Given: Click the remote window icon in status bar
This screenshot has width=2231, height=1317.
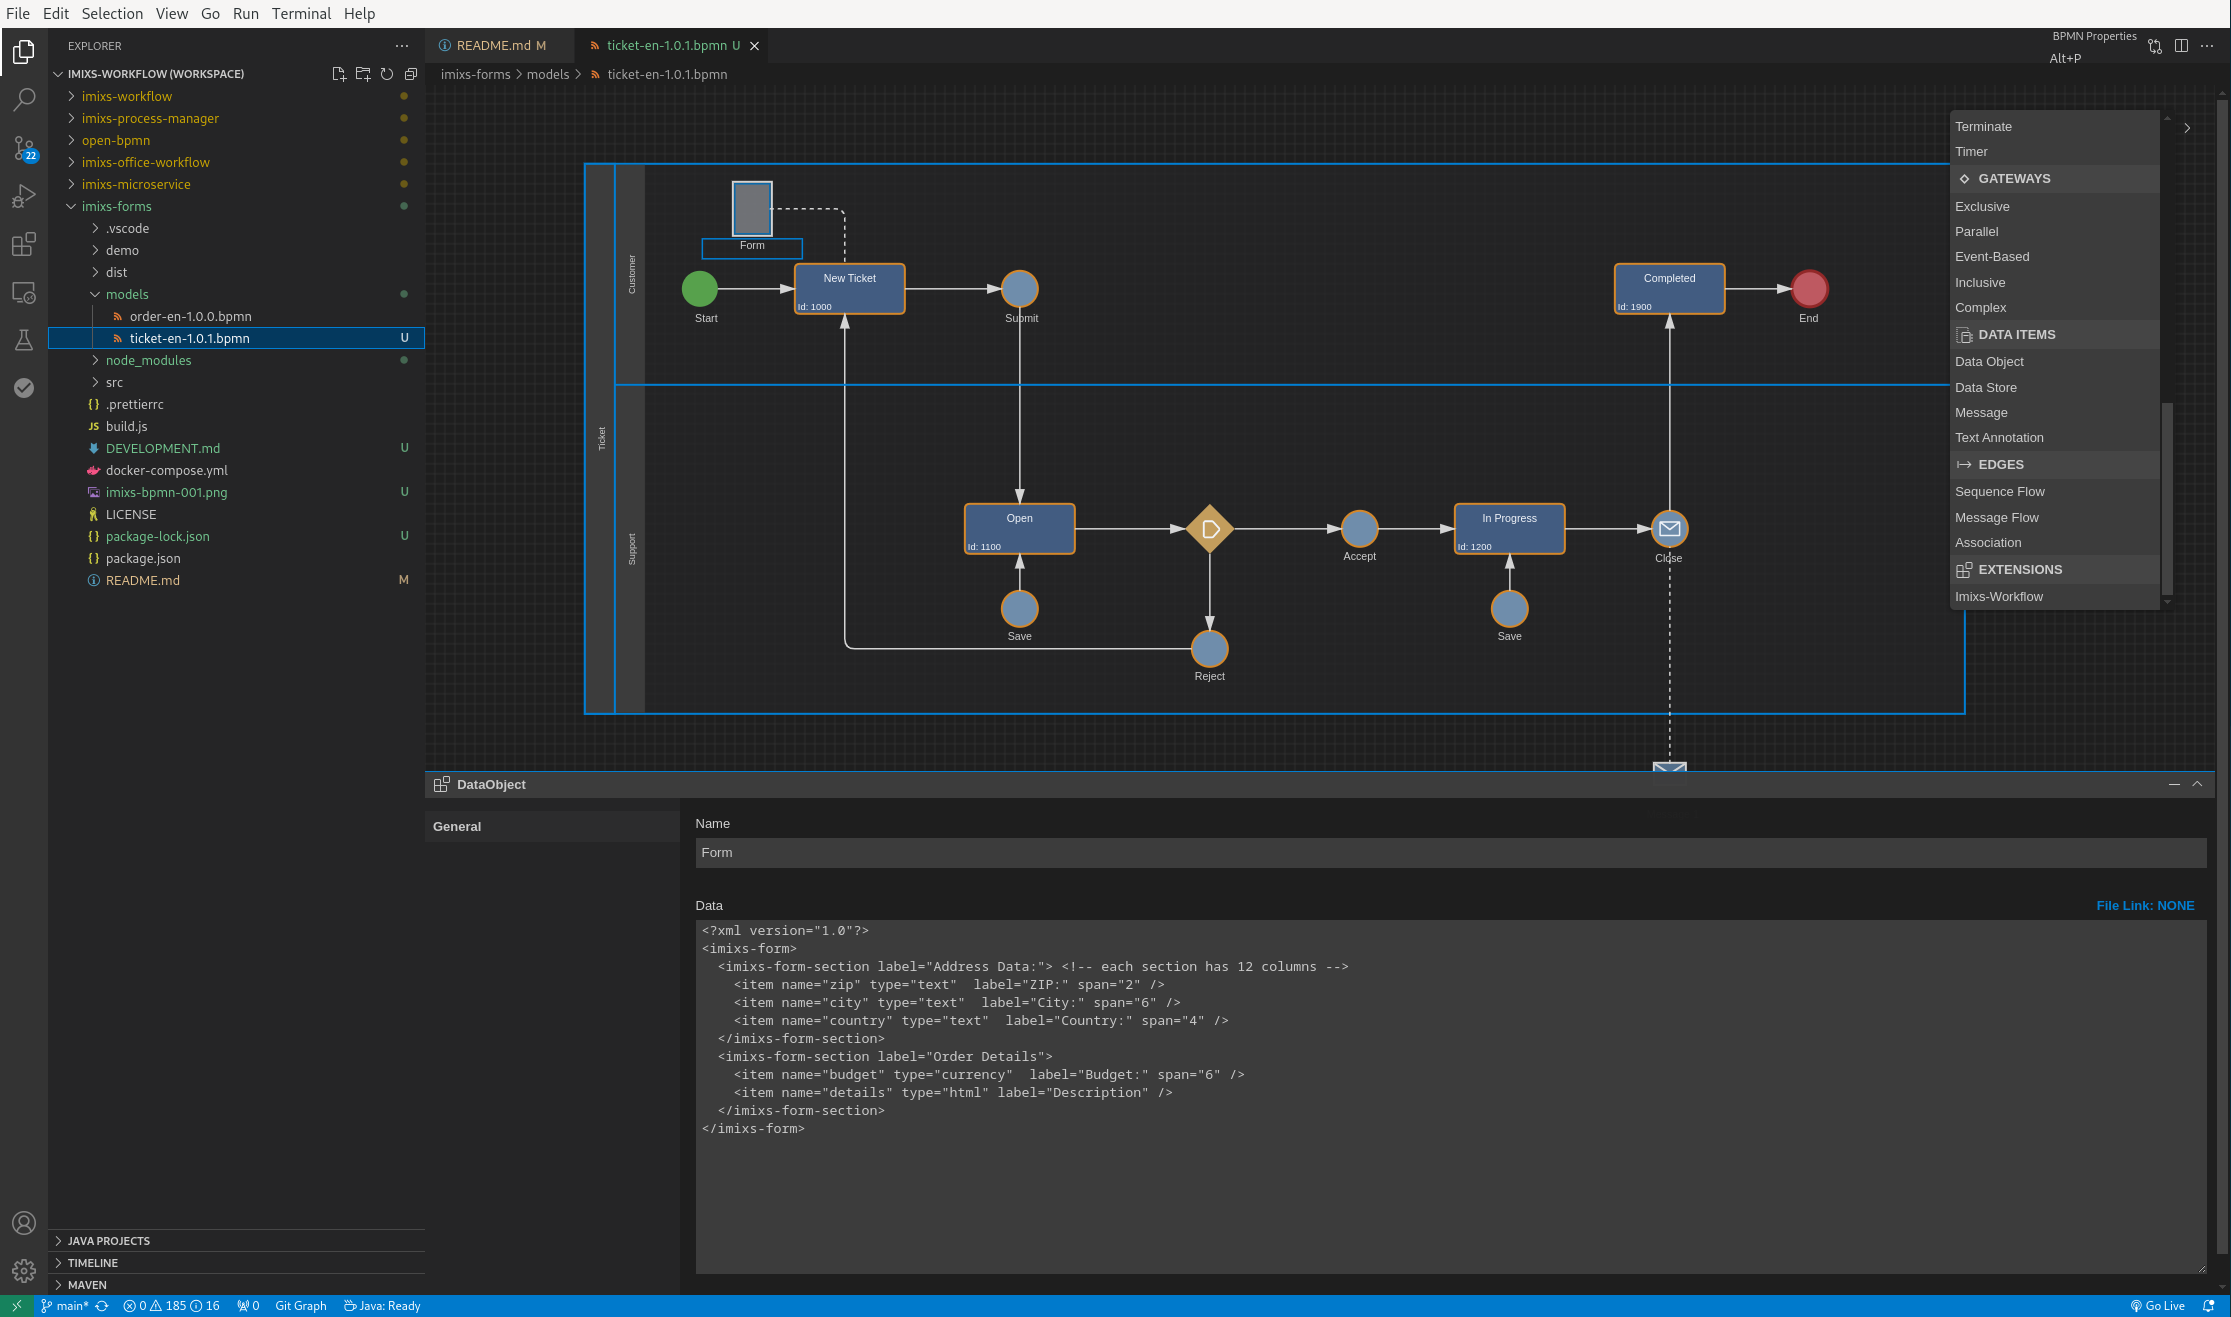Looking at the screenshot, I should point(17,1306).
